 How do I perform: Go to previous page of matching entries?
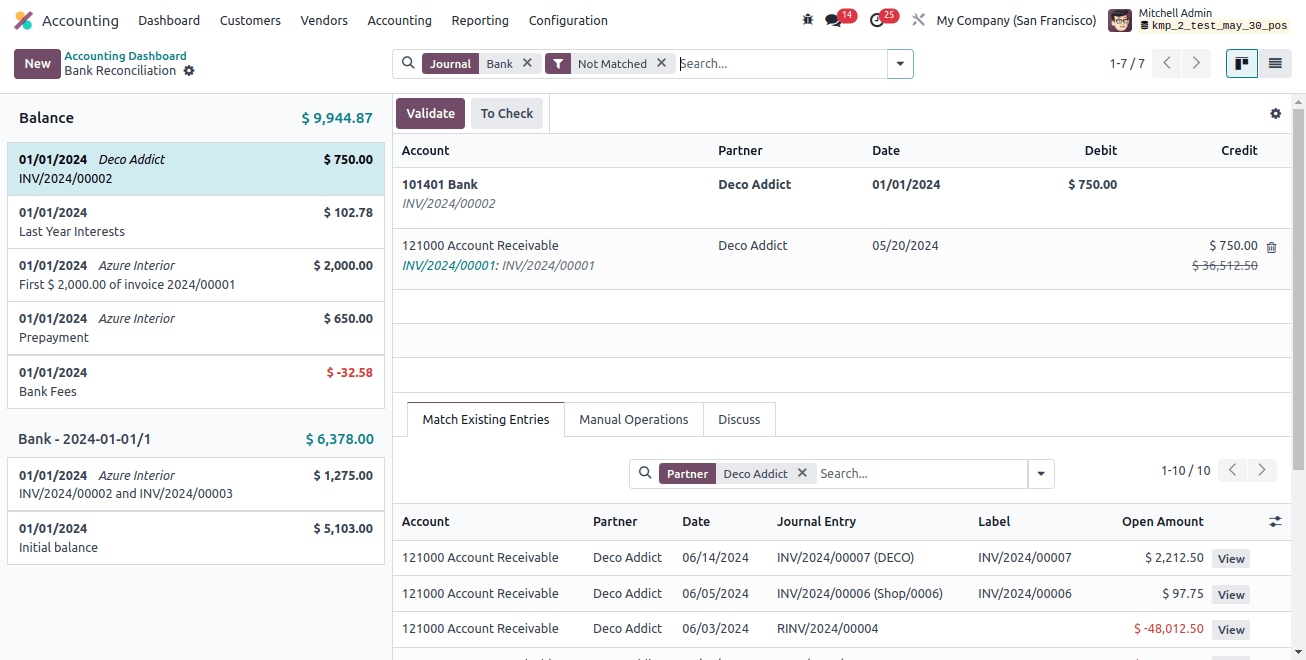point(1233,470)
